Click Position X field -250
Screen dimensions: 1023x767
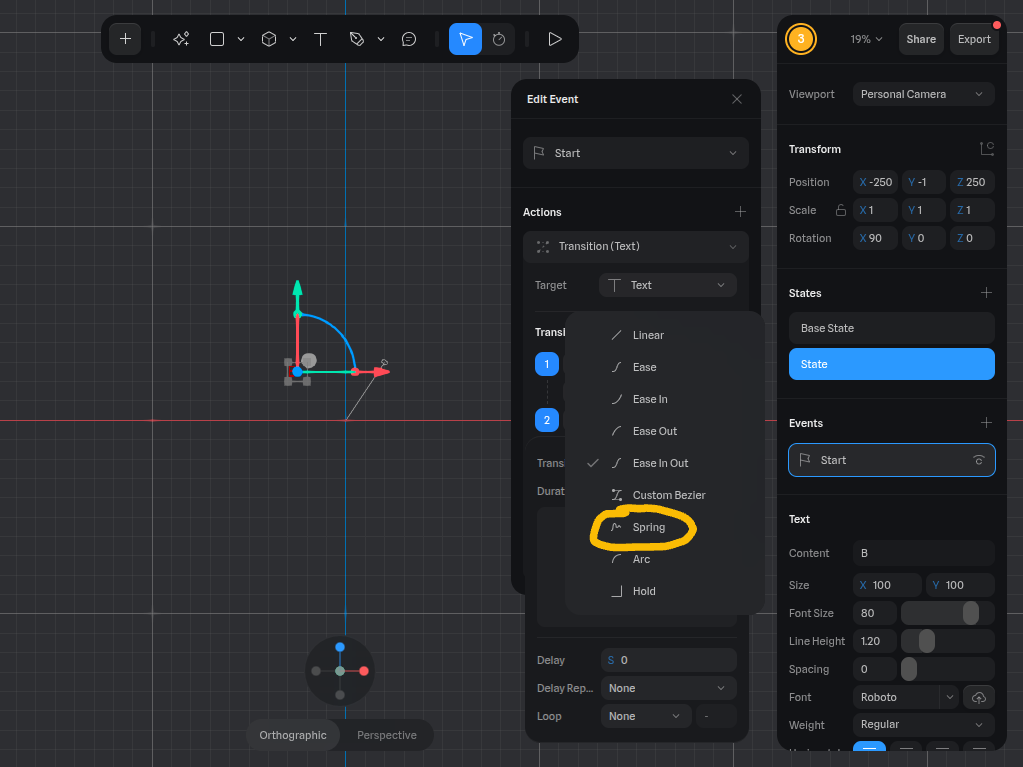pyautogui.click(x=875, y=182)
